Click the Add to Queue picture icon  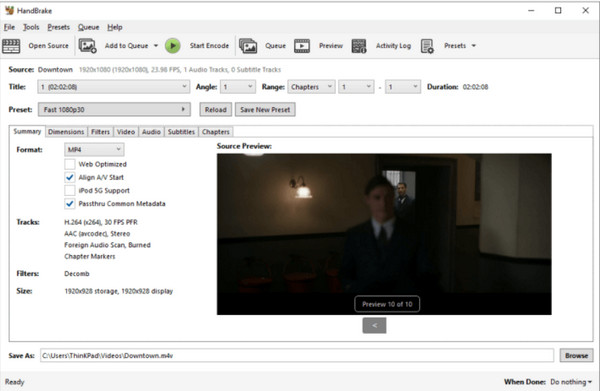click(x=87, y=46)
